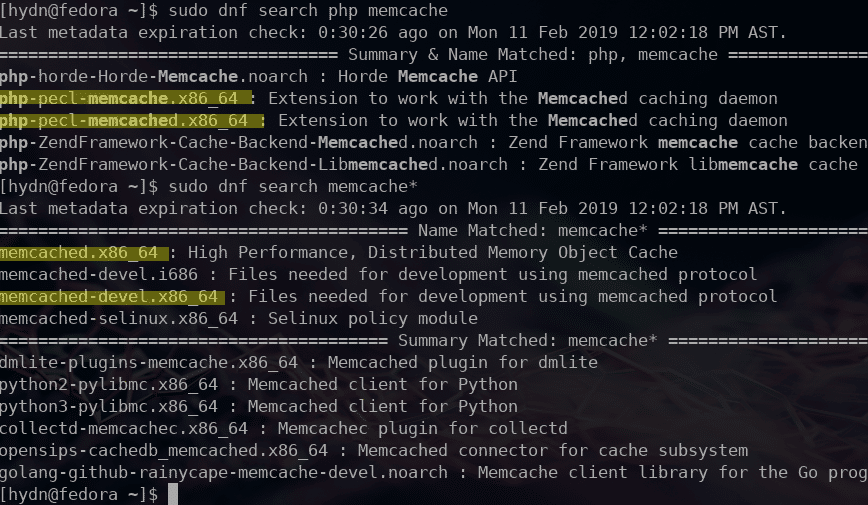Click the 'Summary Matched: memcache*' header line
Viewport: 868px width, 505px height.
click(x=434, y=341)
